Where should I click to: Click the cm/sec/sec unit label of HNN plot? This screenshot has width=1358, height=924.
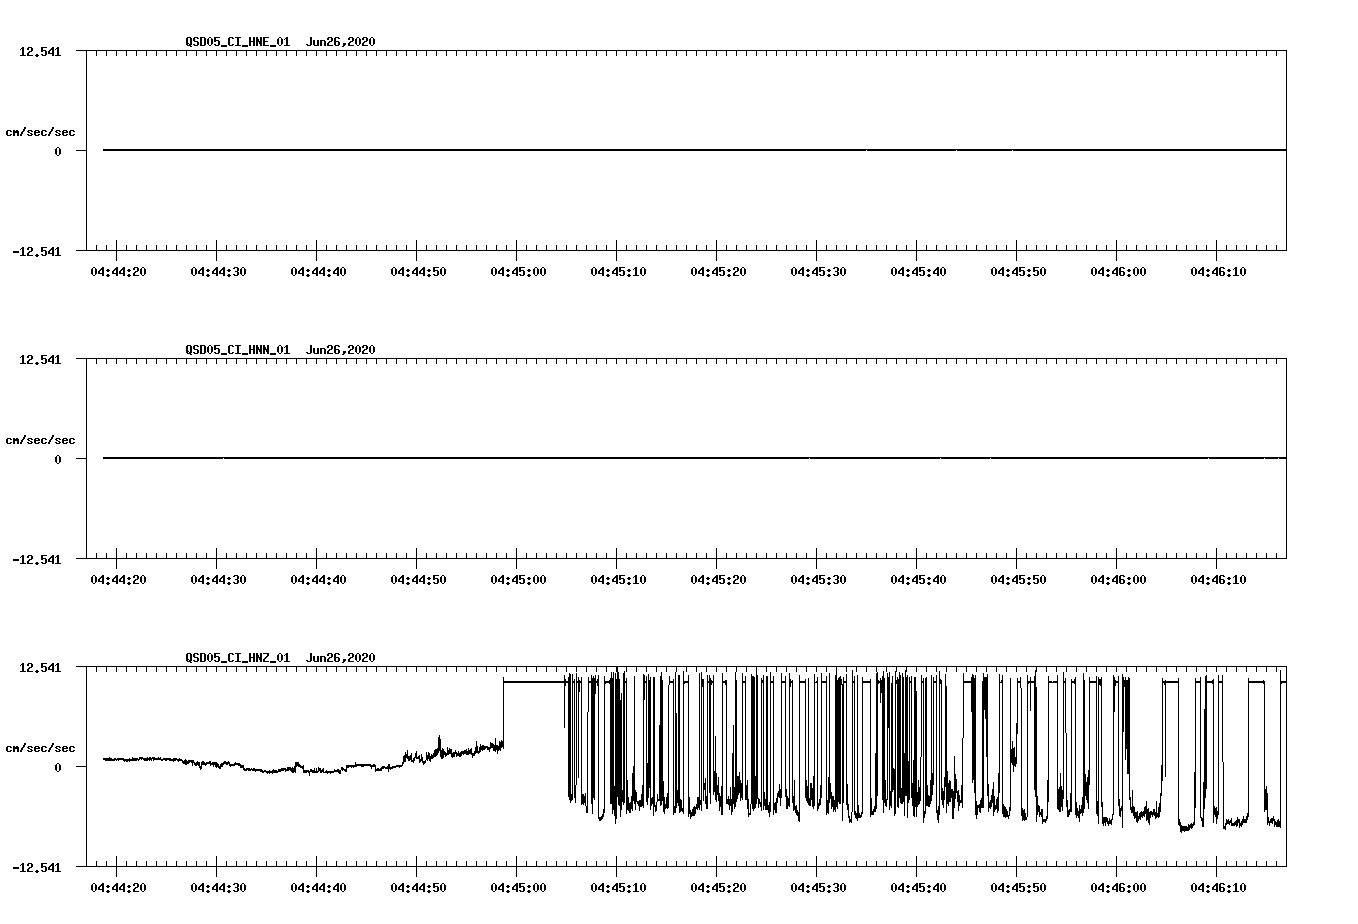coord(40,440)
